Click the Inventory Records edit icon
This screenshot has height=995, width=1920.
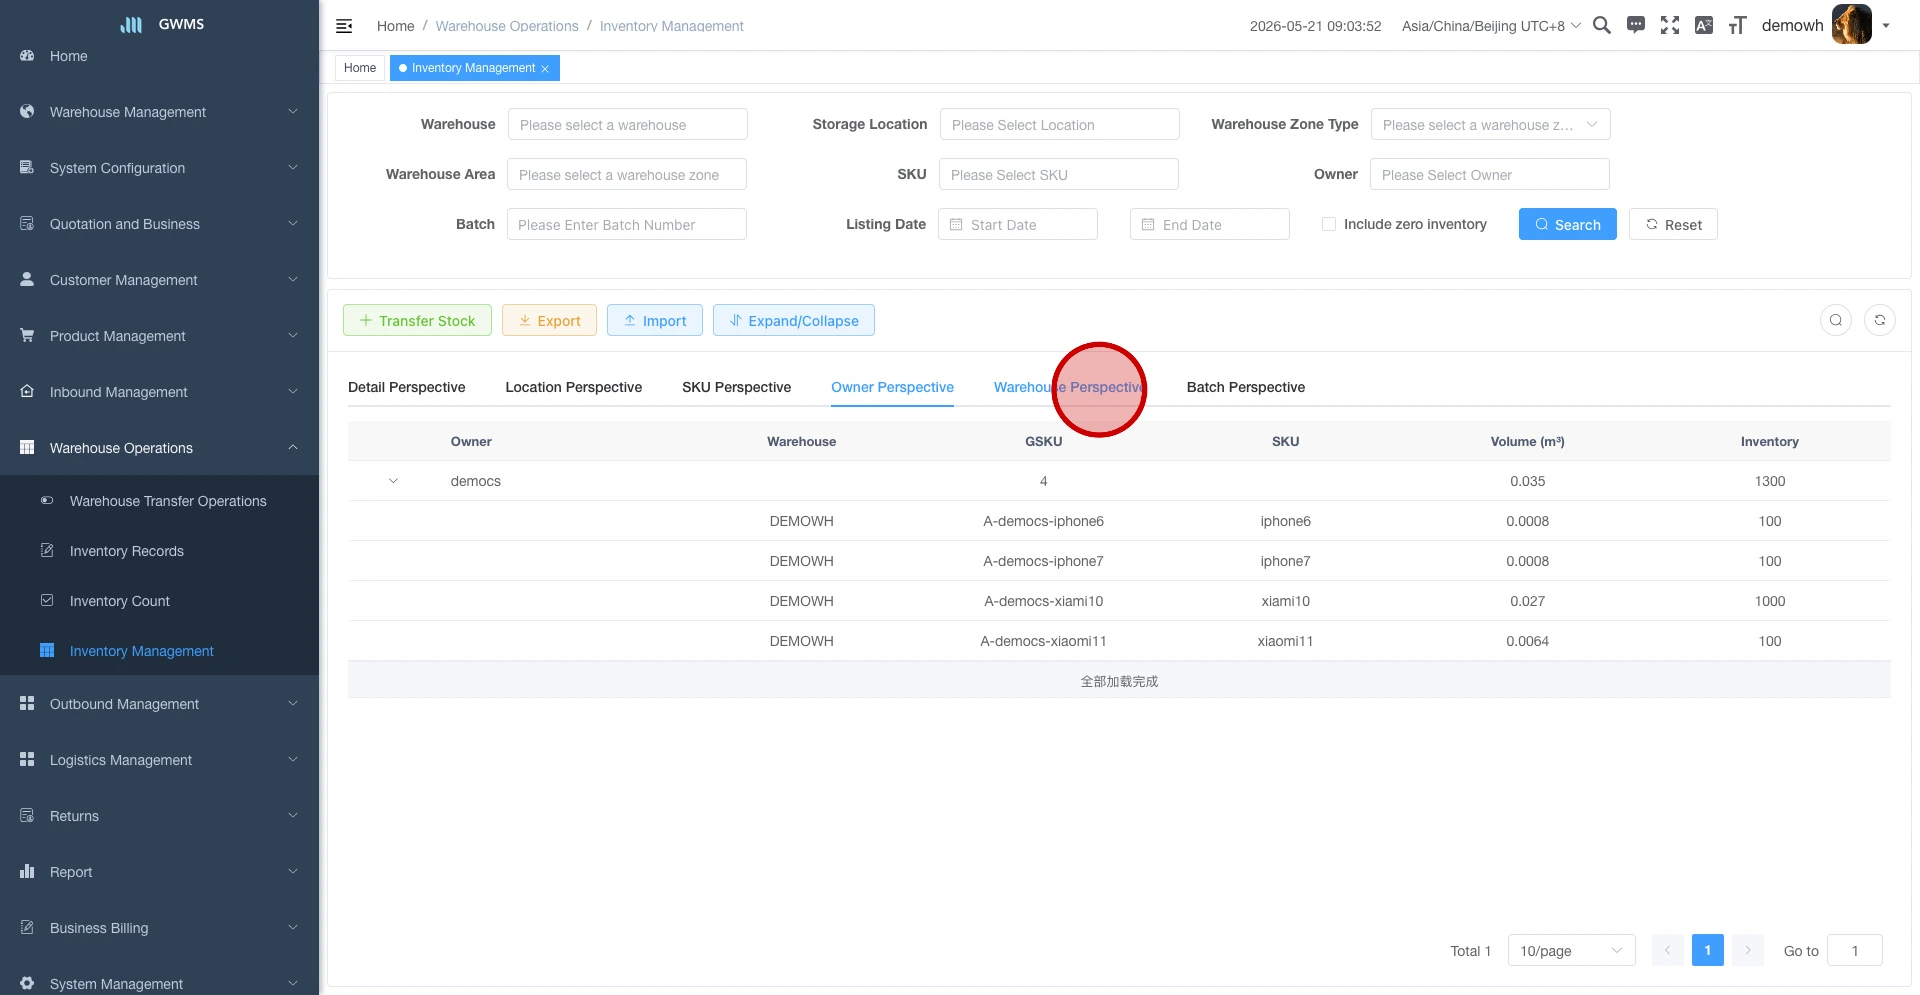click(x=47, y=551)
